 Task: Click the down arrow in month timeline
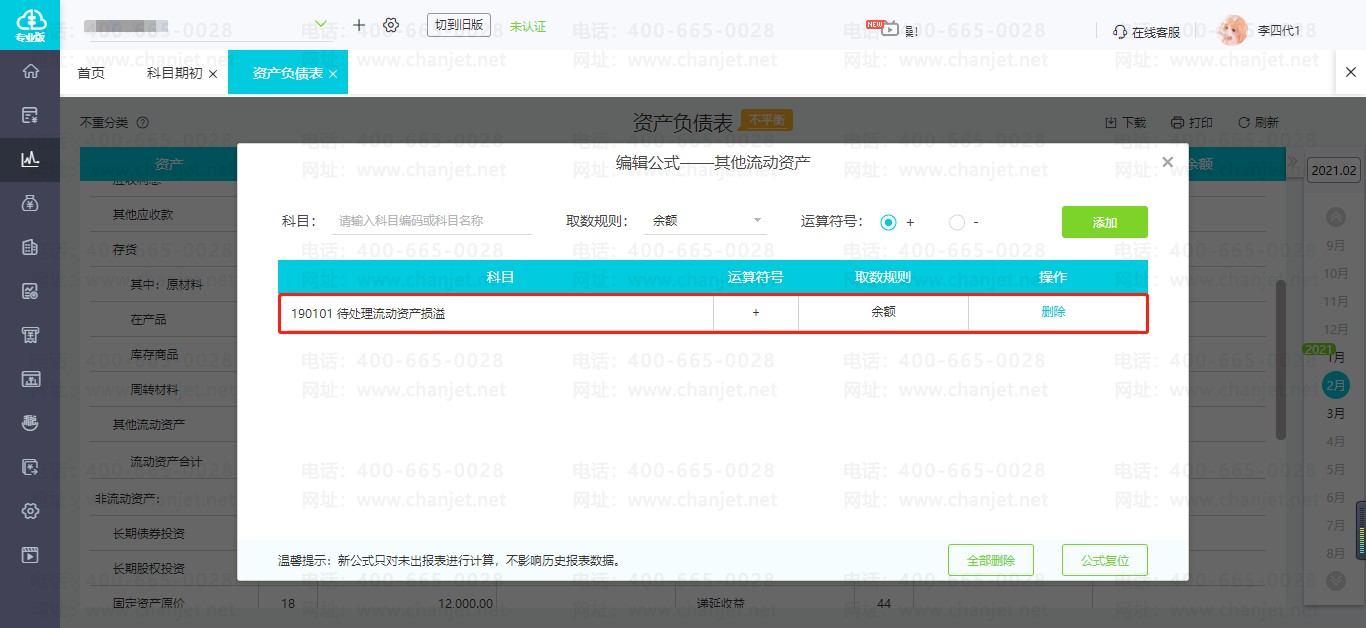[1335, 580]
